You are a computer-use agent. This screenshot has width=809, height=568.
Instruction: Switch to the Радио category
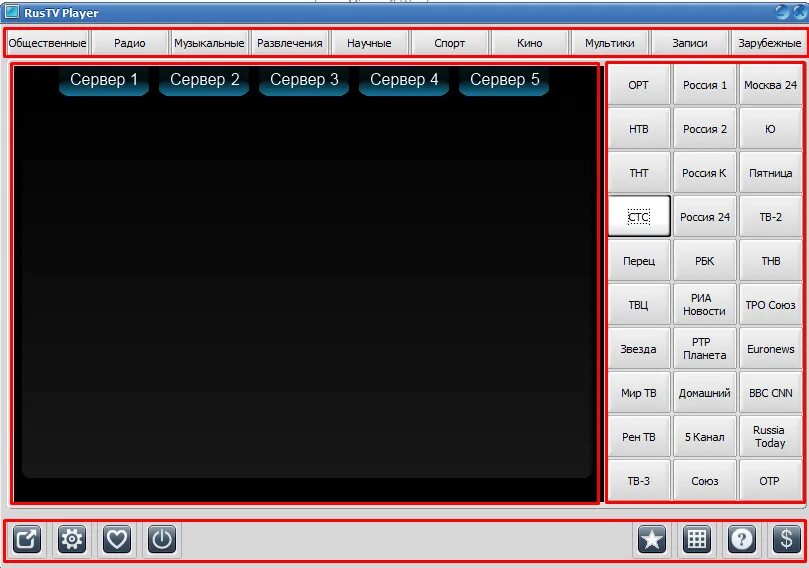[130, 43]
